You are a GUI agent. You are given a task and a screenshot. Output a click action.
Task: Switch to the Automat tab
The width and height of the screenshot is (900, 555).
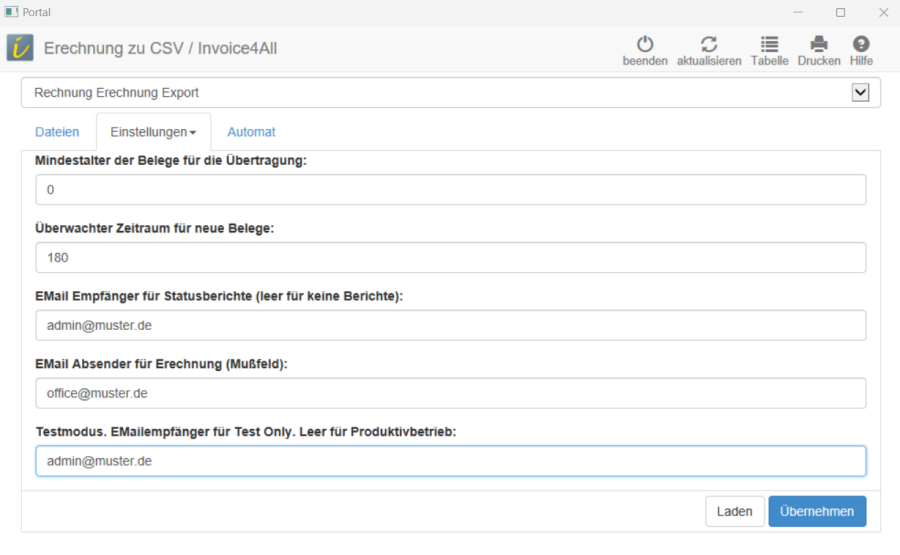coord(251,132)
